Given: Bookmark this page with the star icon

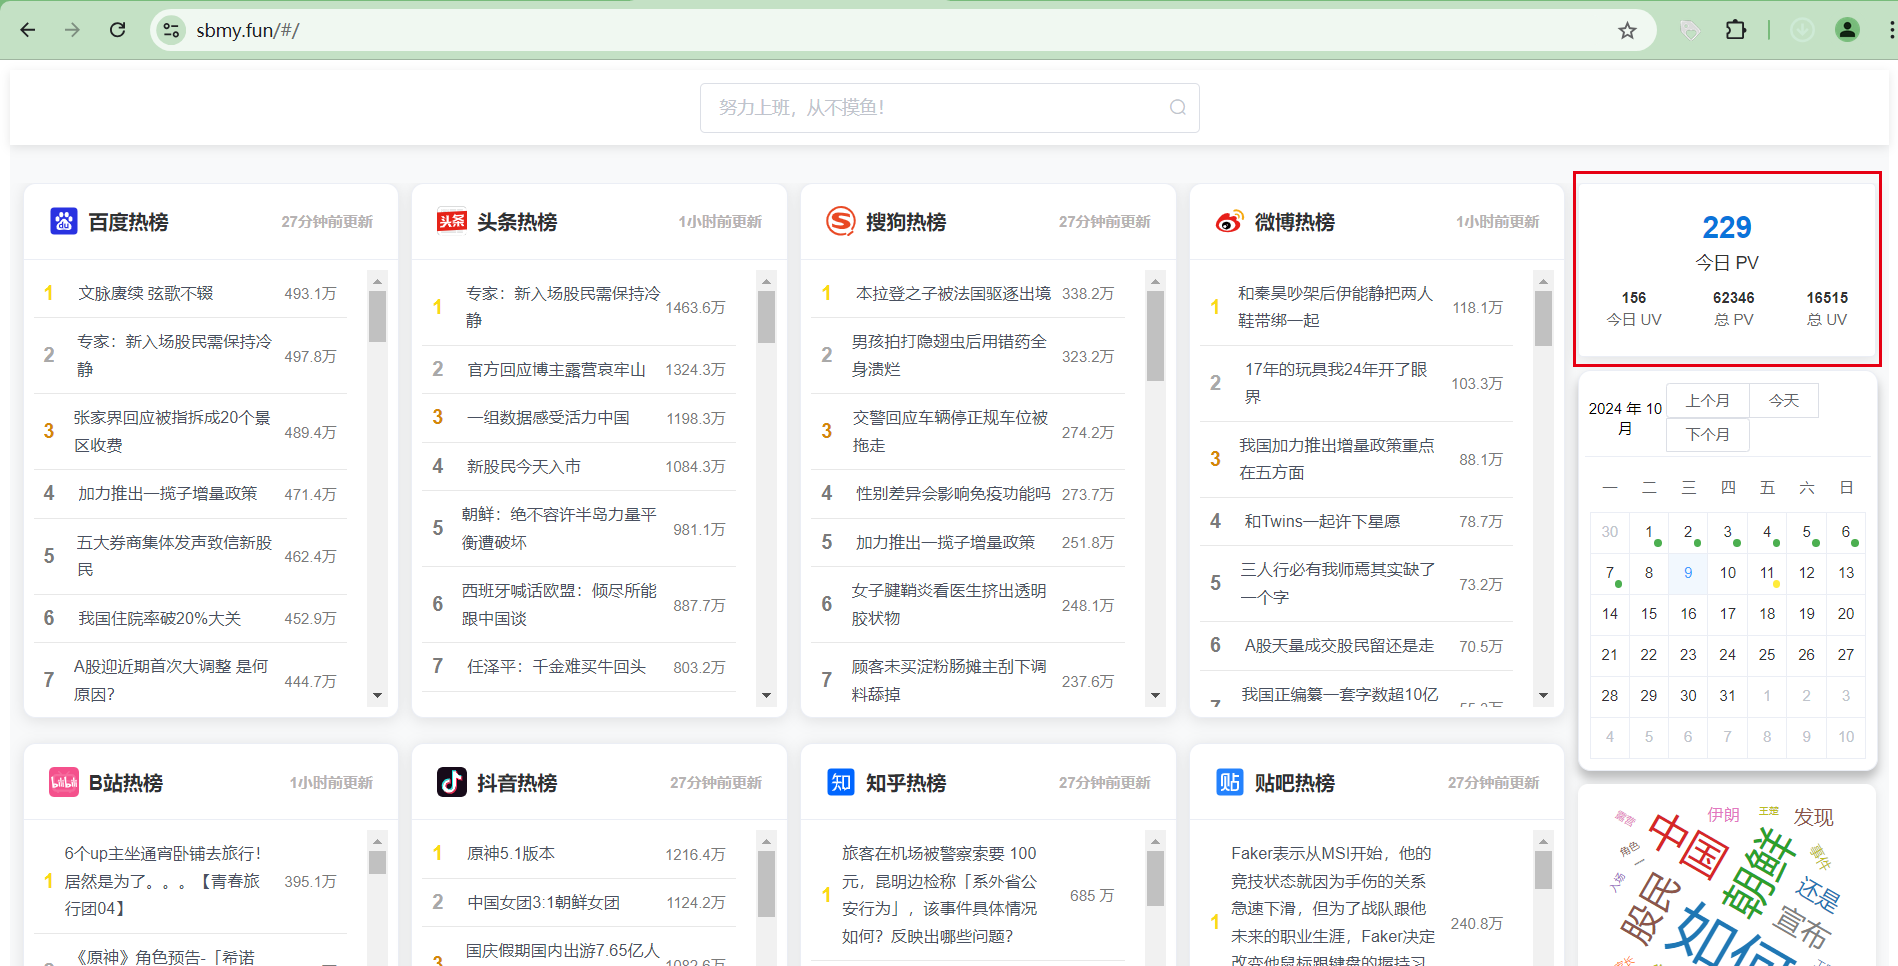Looking at the screenshot, I should coord(1627,30).
